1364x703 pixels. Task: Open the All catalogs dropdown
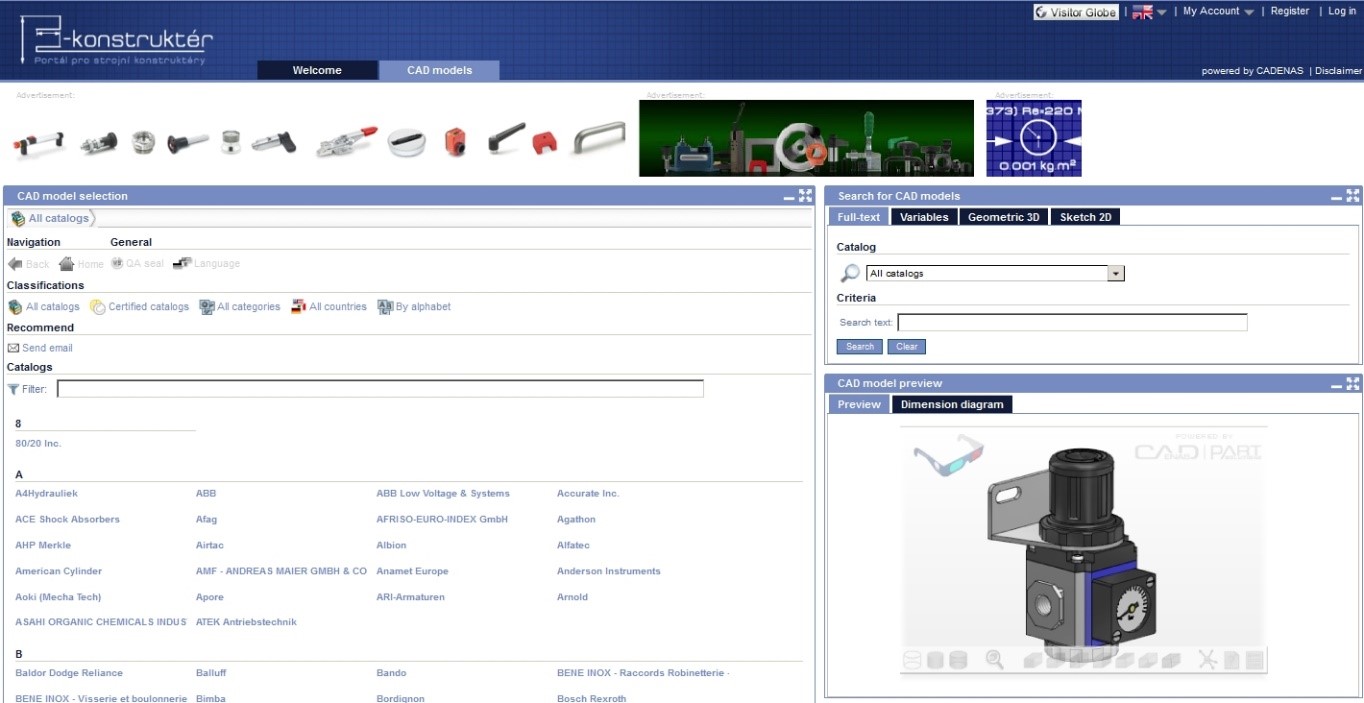point(996,273)
